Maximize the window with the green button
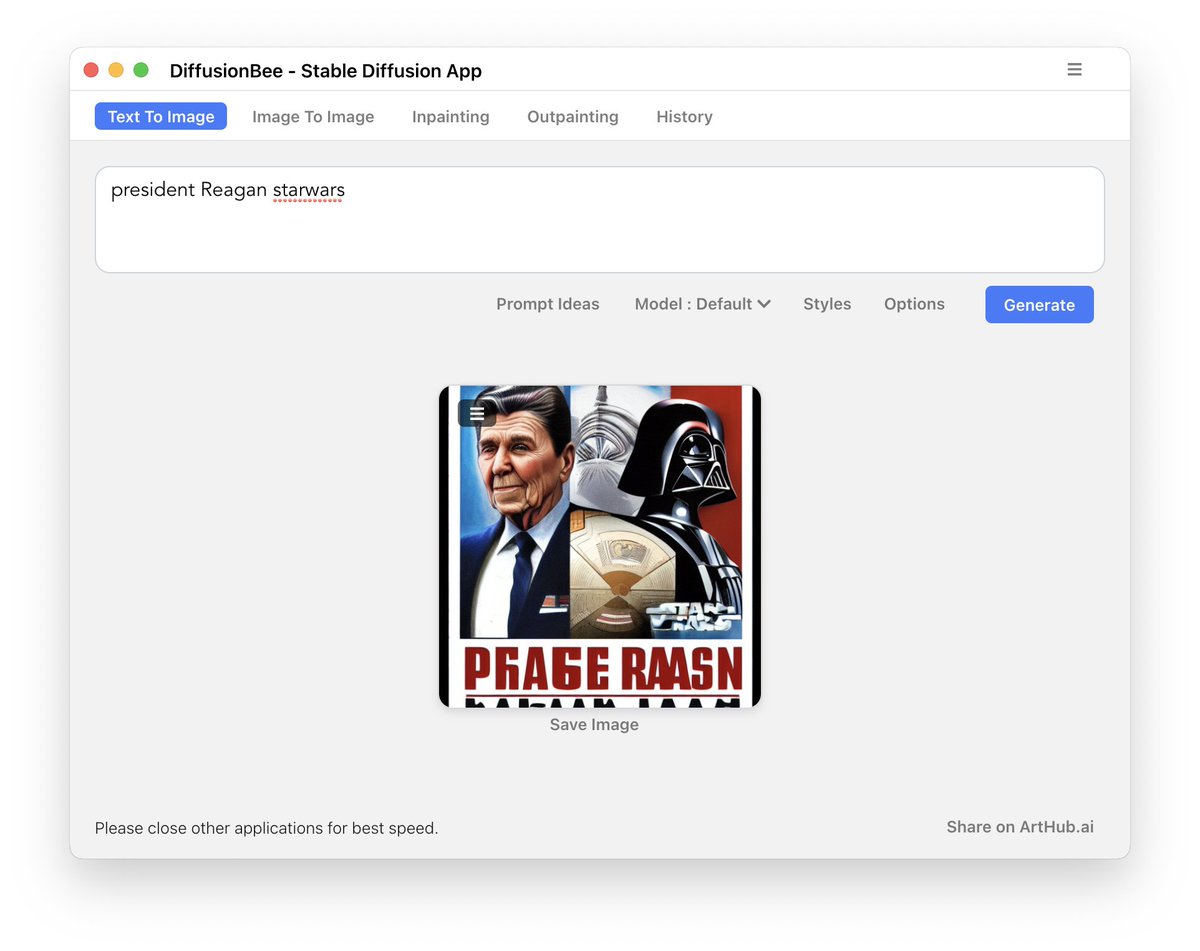This screenshot has height=951, width=1200. pos(141,70)
